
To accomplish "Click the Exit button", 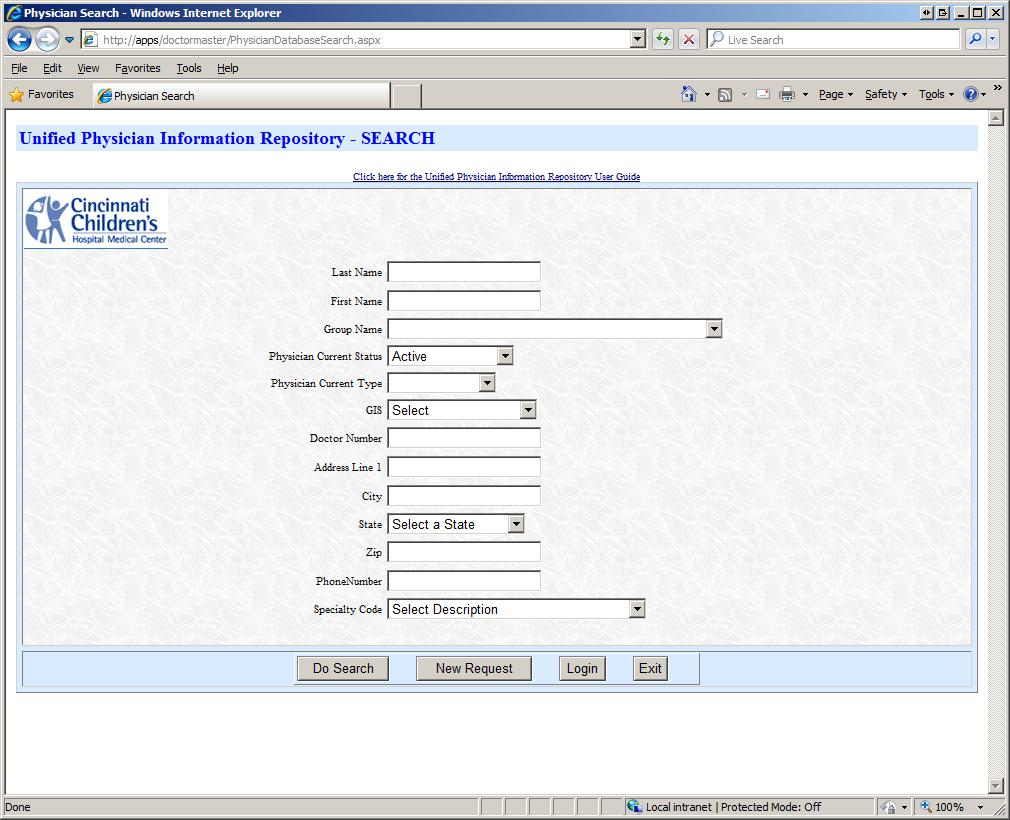I will tap(650, 669).
